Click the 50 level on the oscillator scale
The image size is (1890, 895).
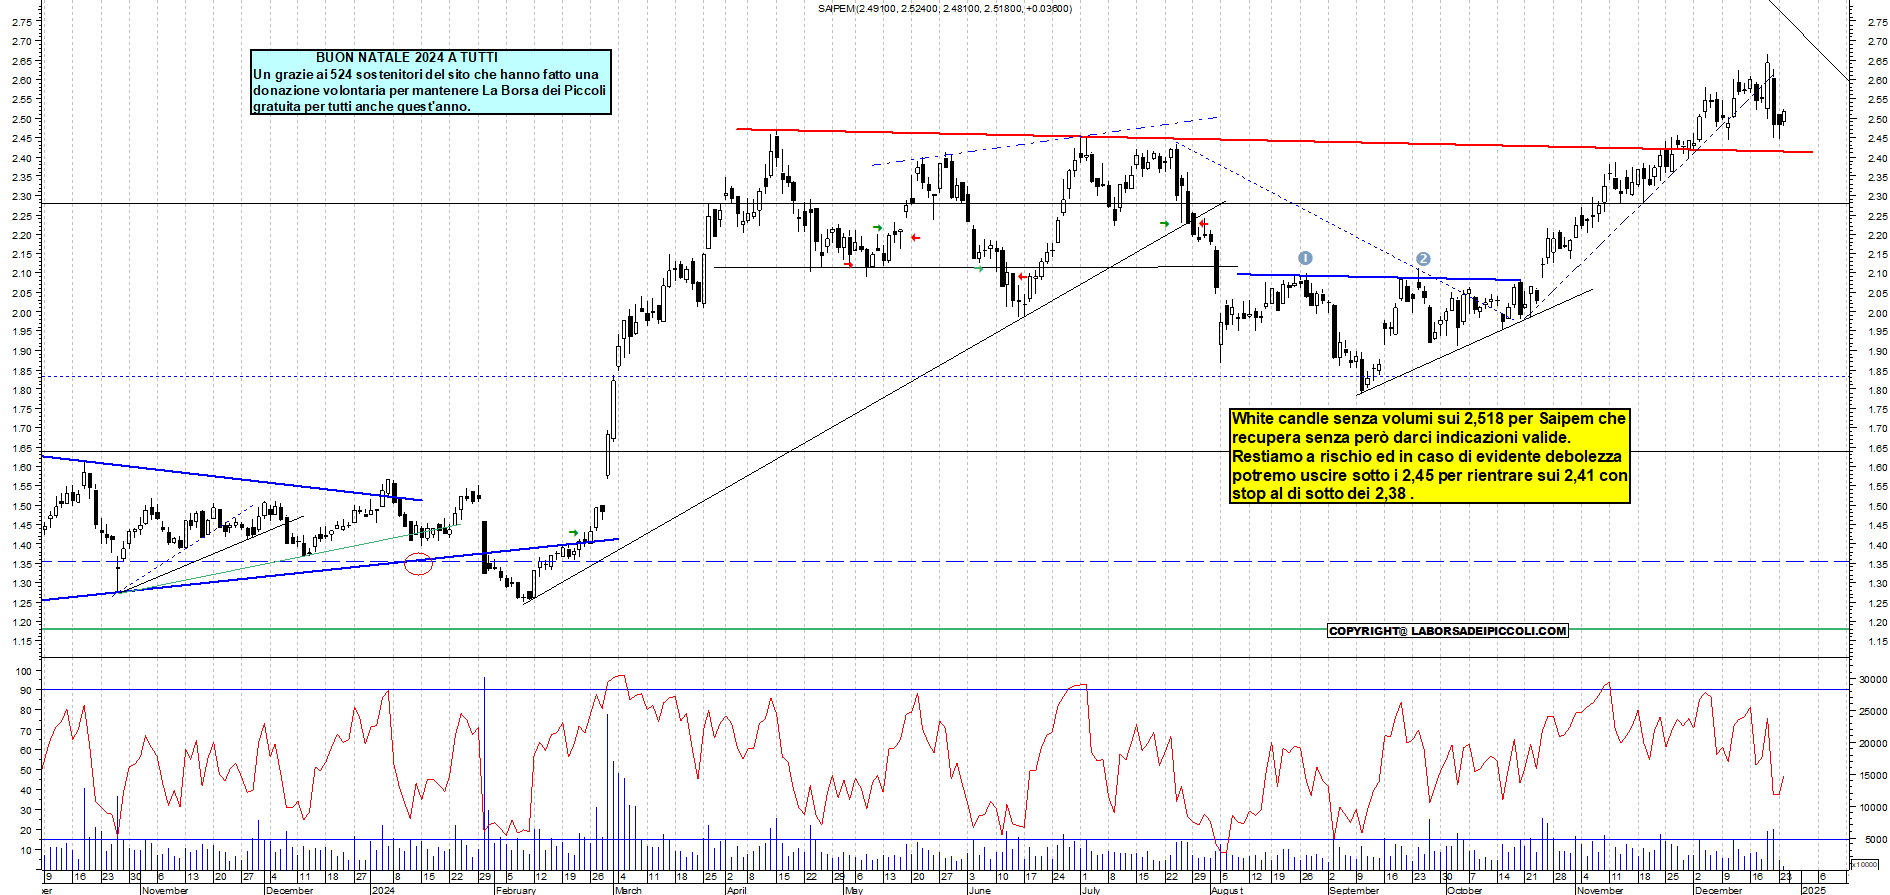[26, 771]
